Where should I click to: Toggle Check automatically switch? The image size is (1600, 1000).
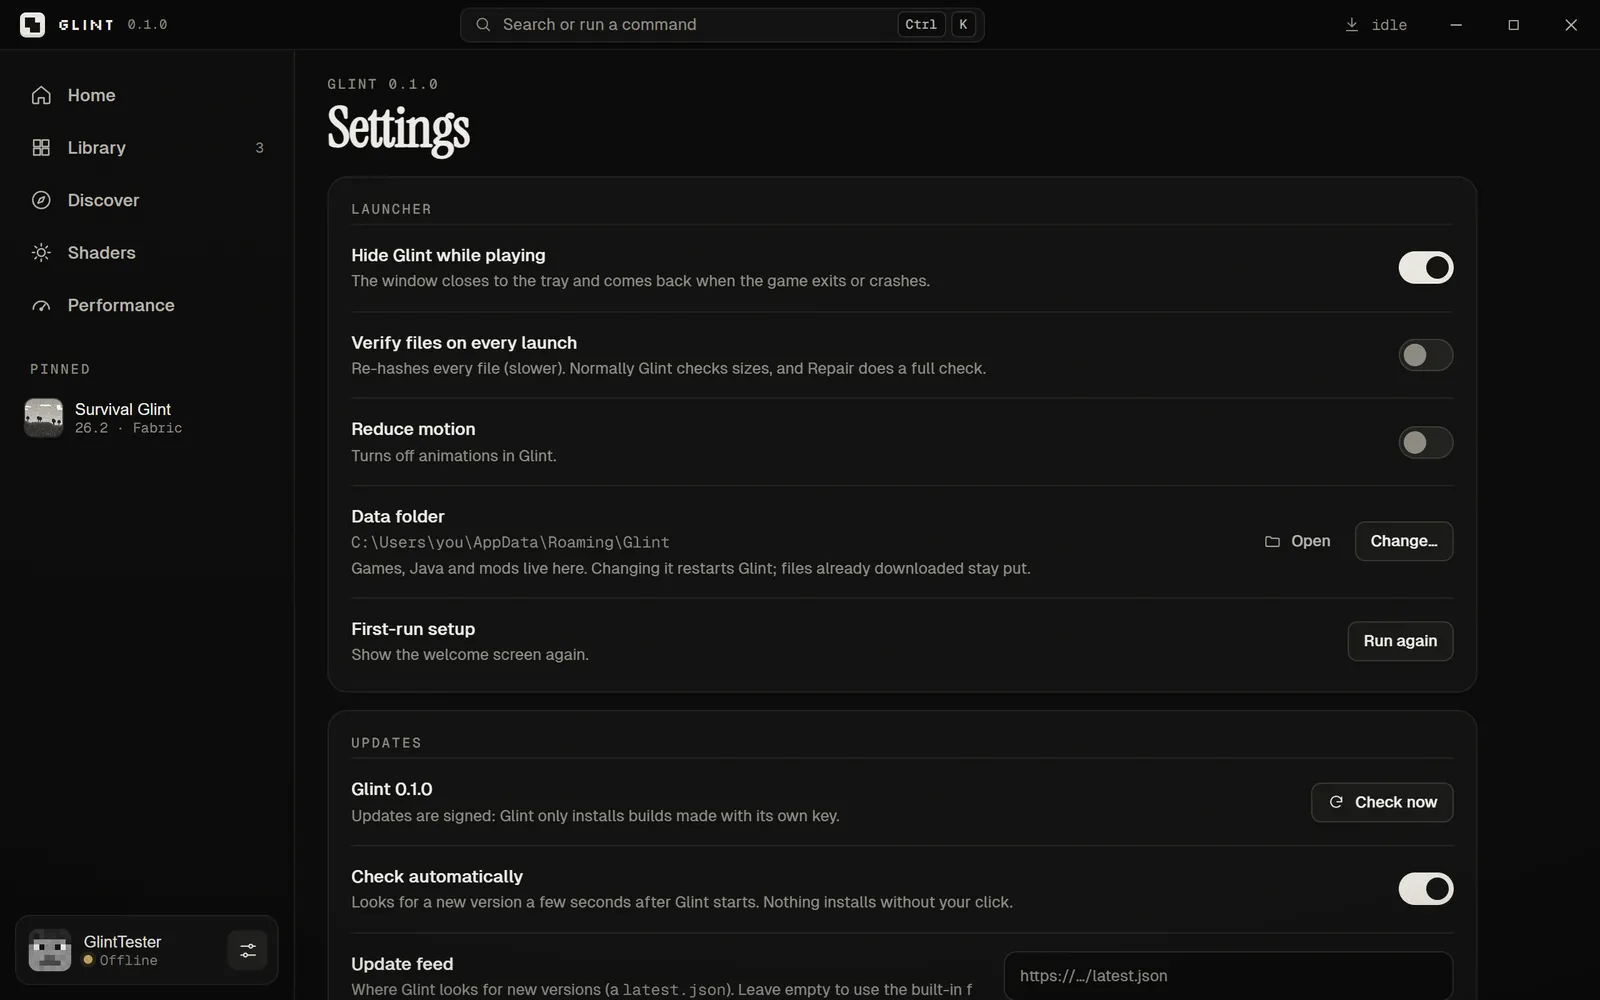[1425, 889]
